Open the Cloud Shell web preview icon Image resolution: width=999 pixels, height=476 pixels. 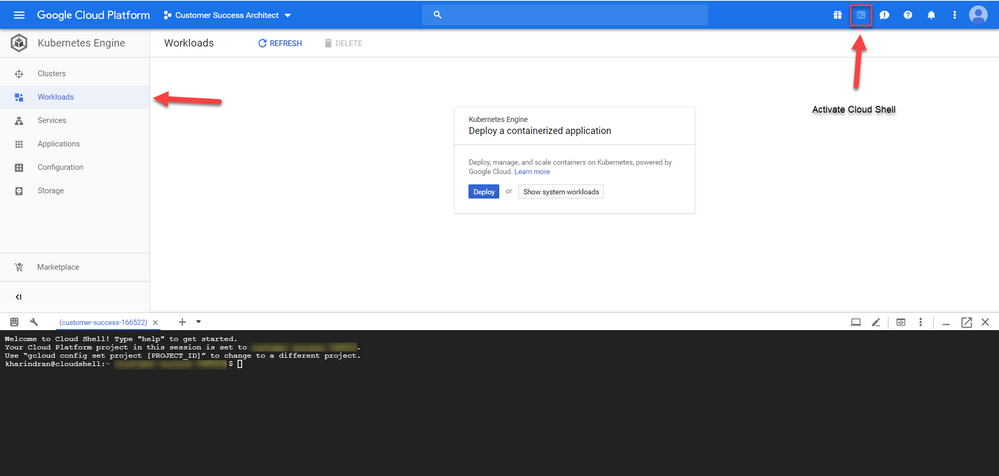click(901, 322)
